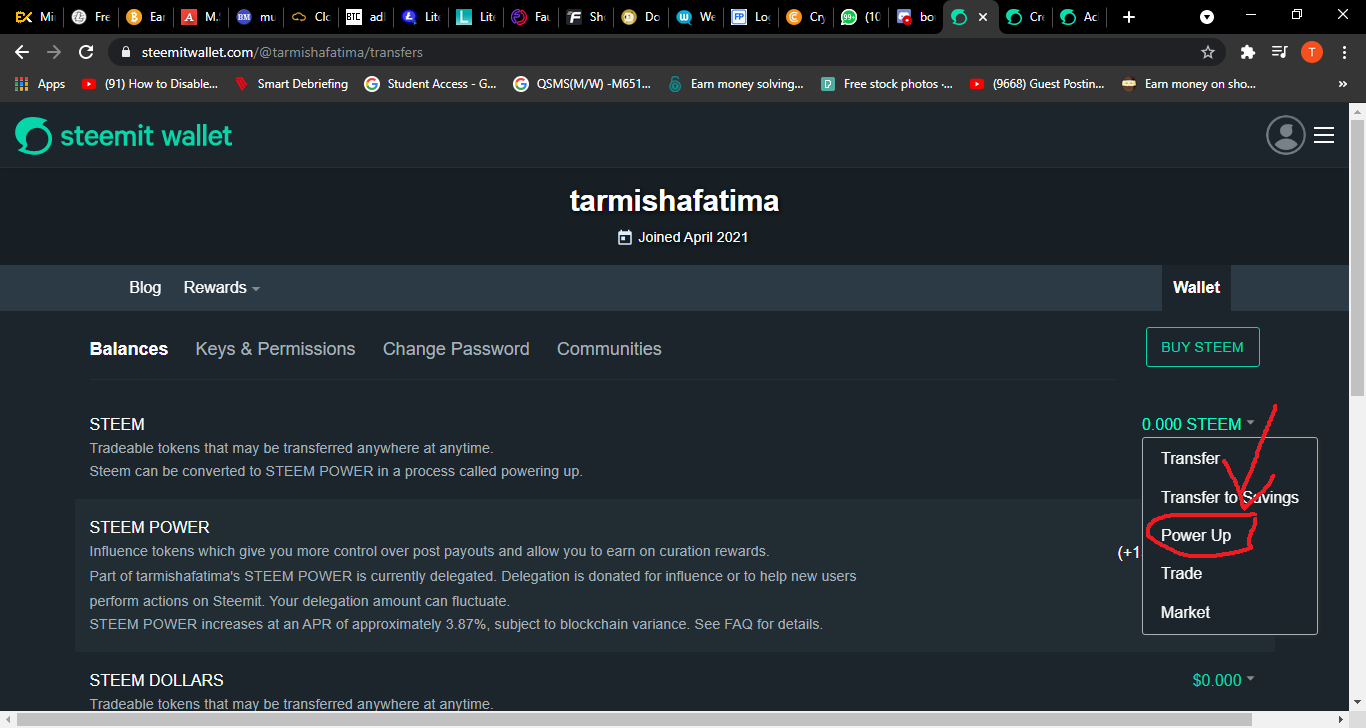This screenshot has width=1366, height=728.
Task: Switch to the Binance 'Mi' tab
Action: pos(35,17)
